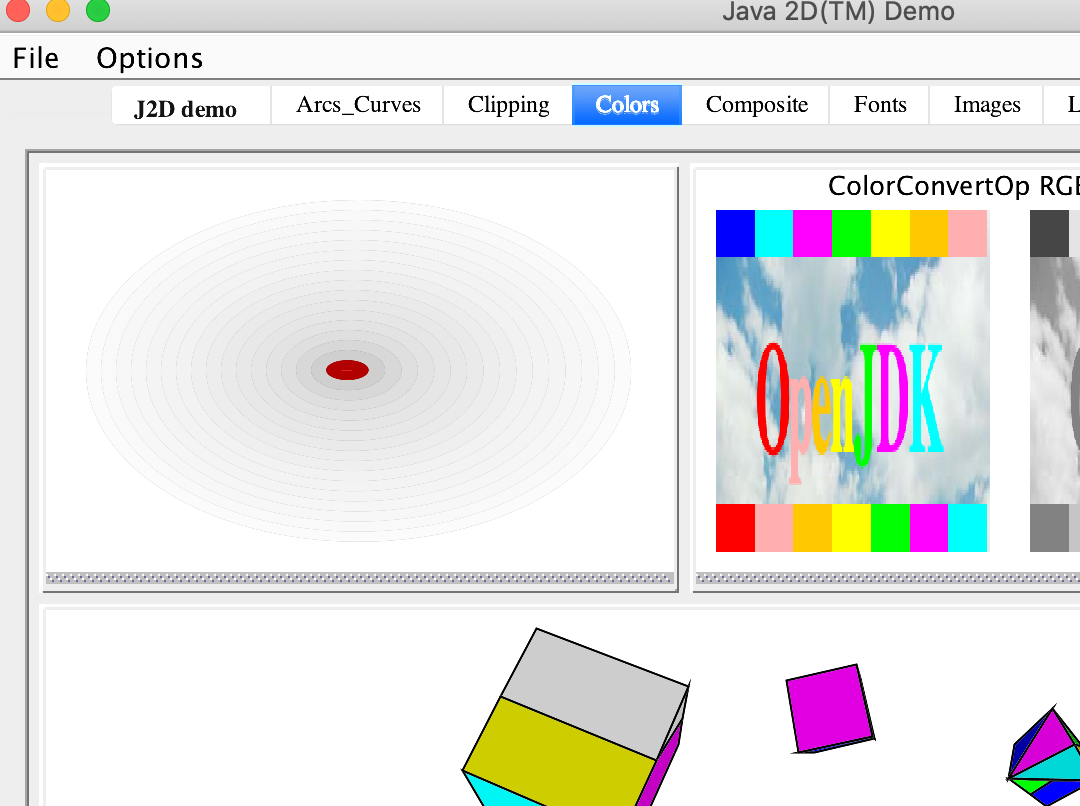1080x806 pixels.
Task: Click the small magenta cube
Action: coord(828,708)
